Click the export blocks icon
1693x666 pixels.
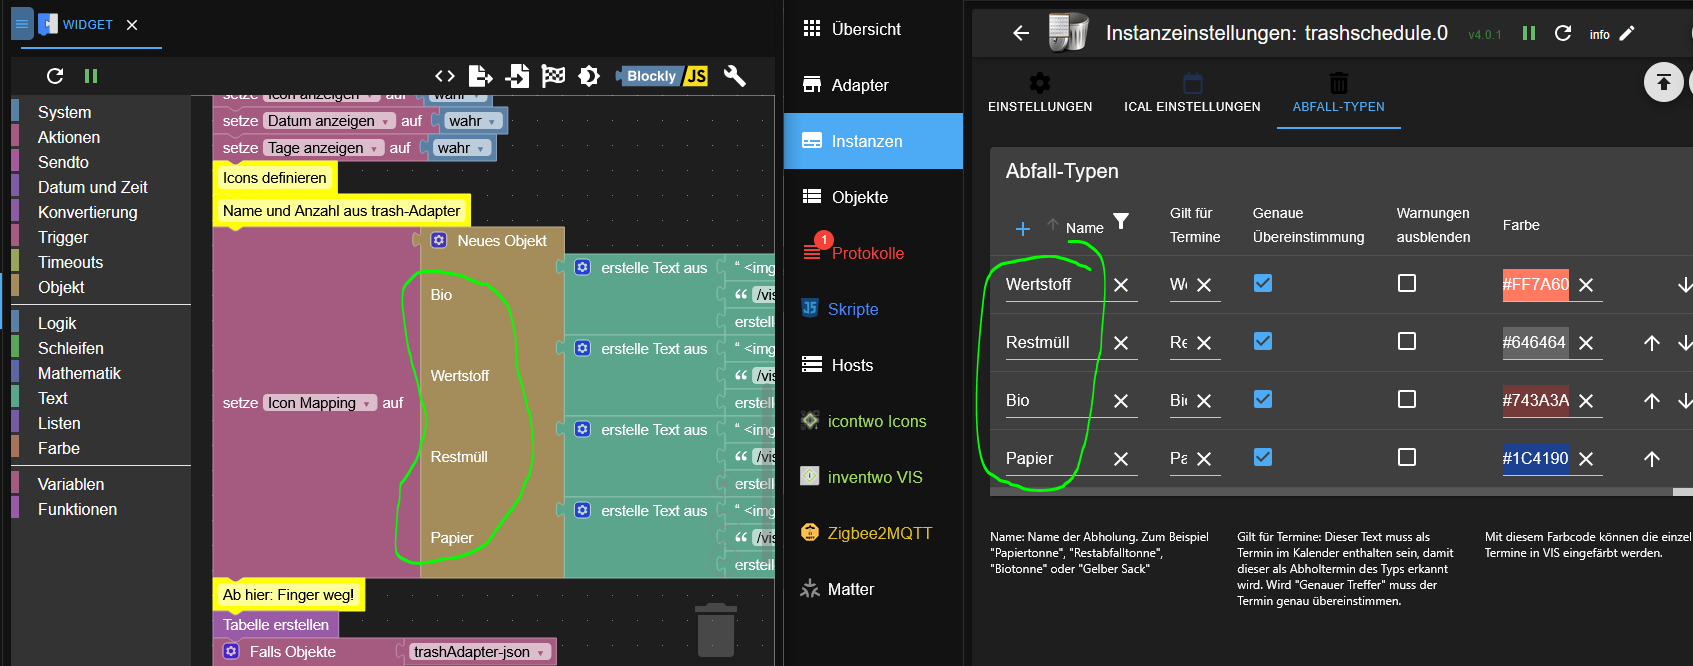[x=481, y=76]
